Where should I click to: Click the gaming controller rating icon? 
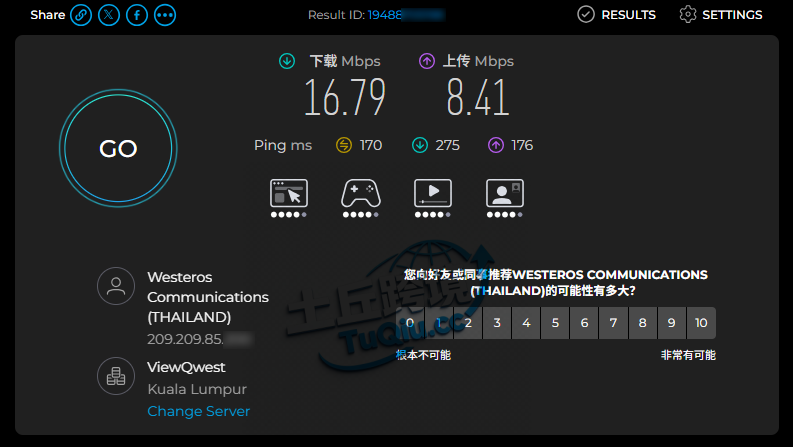(x=361, y=193)
